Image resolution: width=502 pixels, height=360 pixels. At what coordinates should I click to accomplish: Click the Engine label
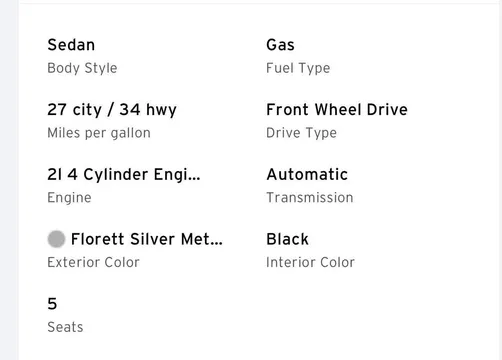pos(69,198)
